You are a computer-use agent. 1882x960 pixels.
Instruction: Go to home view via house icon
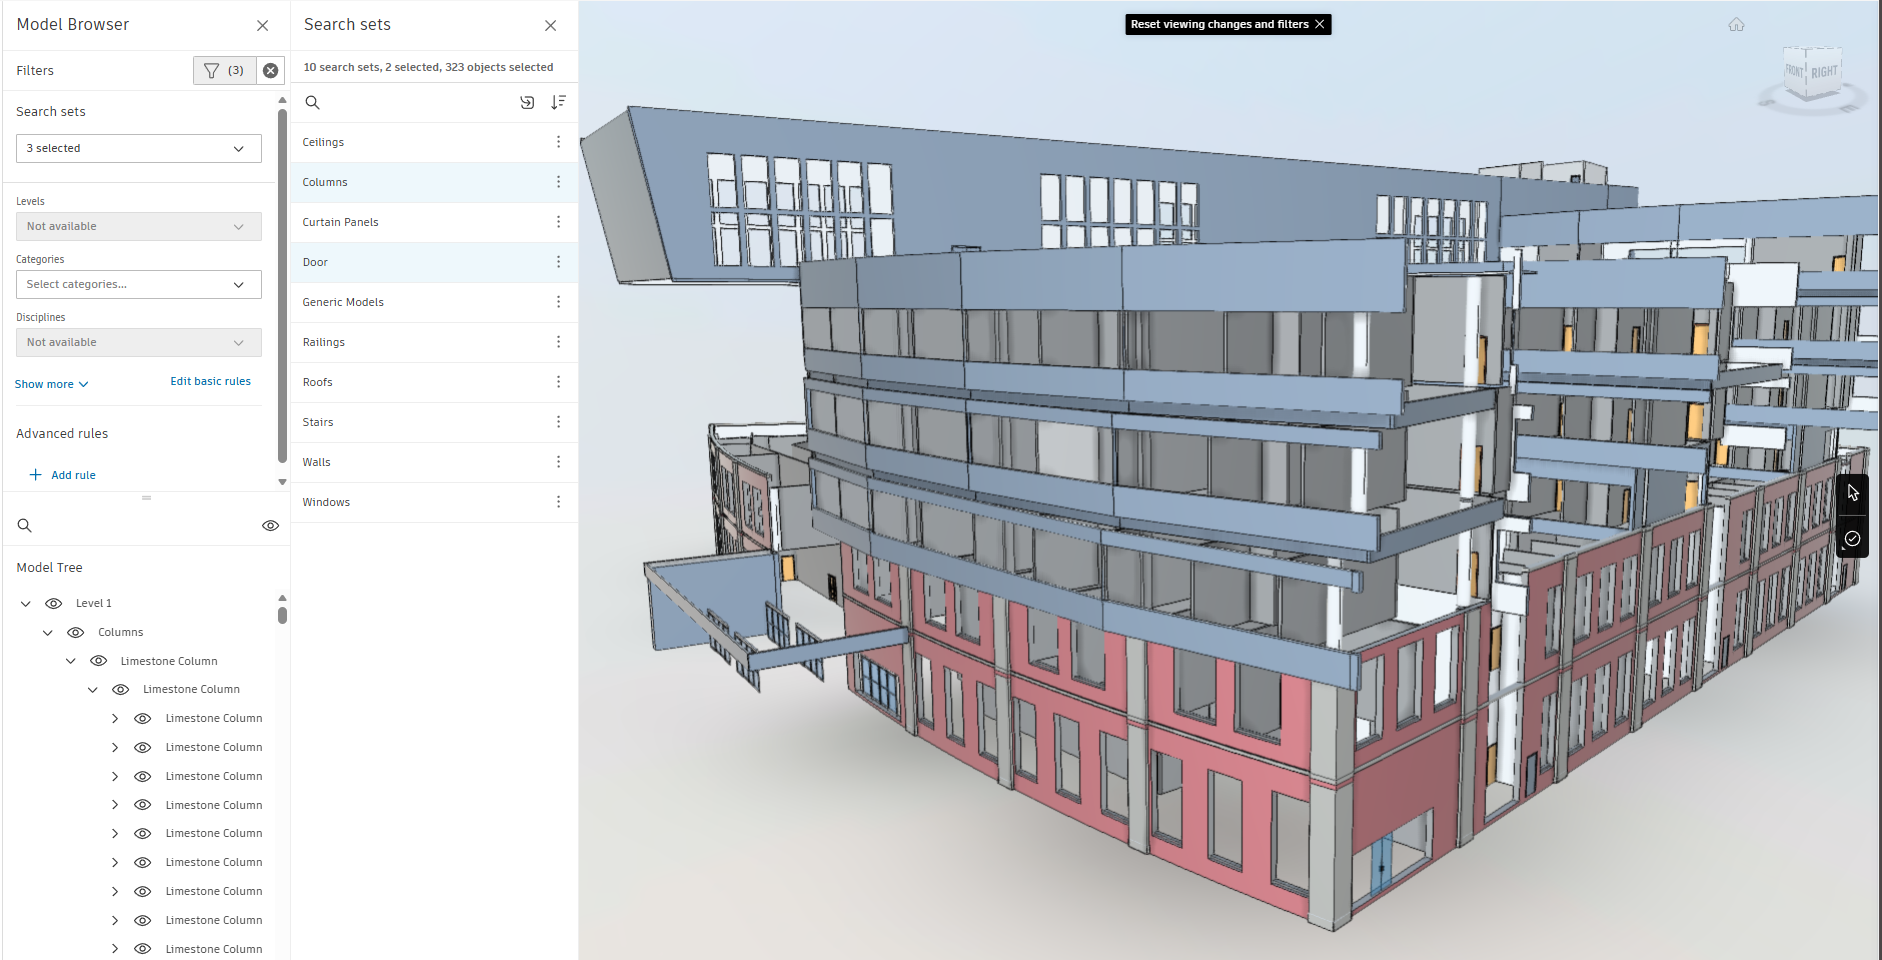[x=1736, y=25]
